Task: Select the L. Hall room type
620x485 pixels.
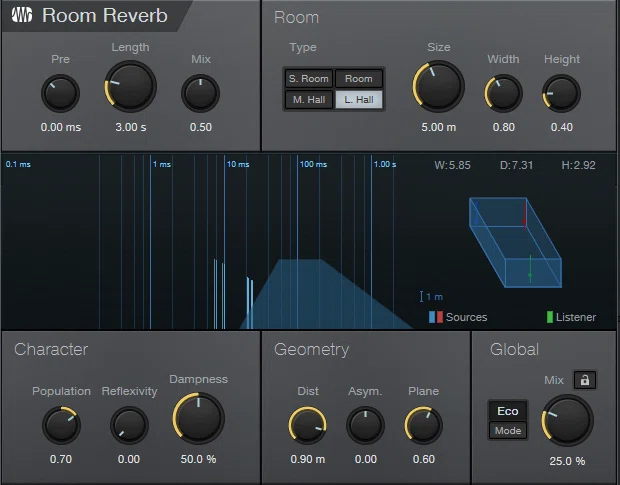Action: (359, 100)
